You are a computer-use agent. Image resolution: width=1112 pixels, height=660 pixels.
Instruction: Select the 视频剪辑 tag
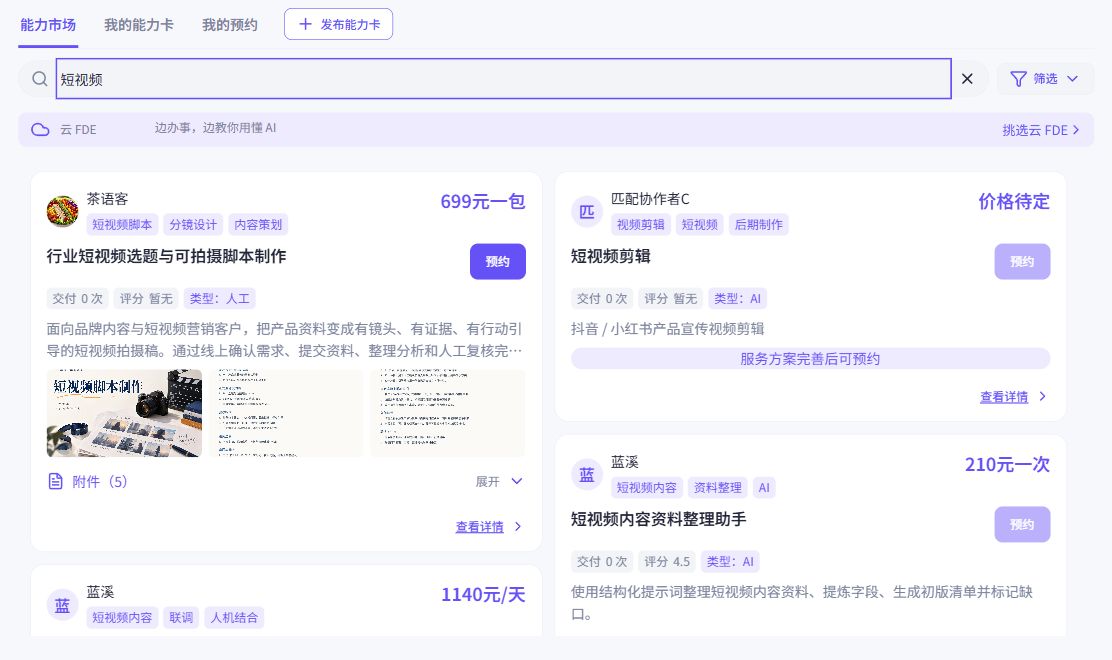tap(640, 225)
